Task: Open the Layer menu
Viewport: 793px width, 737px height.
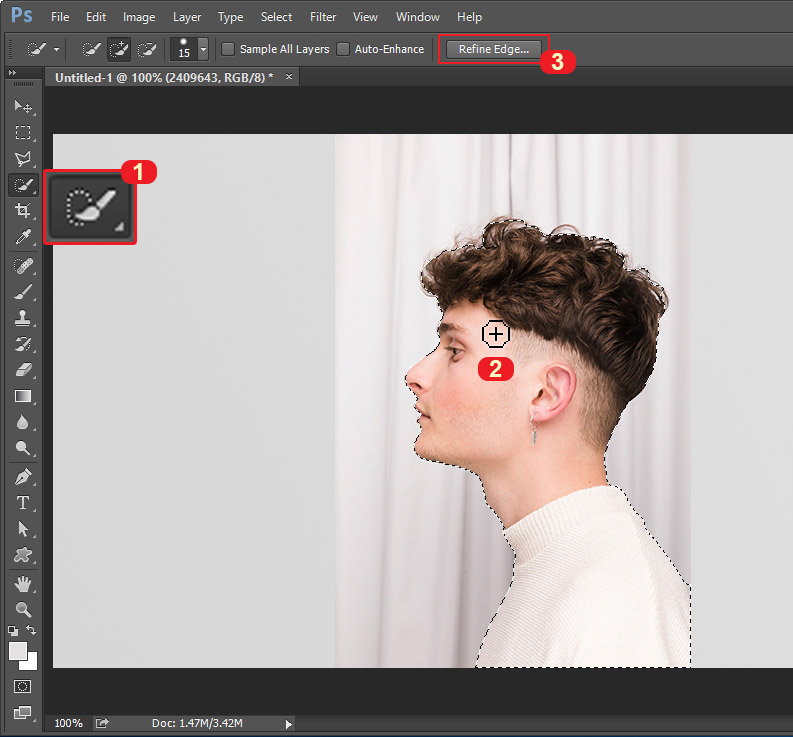Action: click(187, 17)
